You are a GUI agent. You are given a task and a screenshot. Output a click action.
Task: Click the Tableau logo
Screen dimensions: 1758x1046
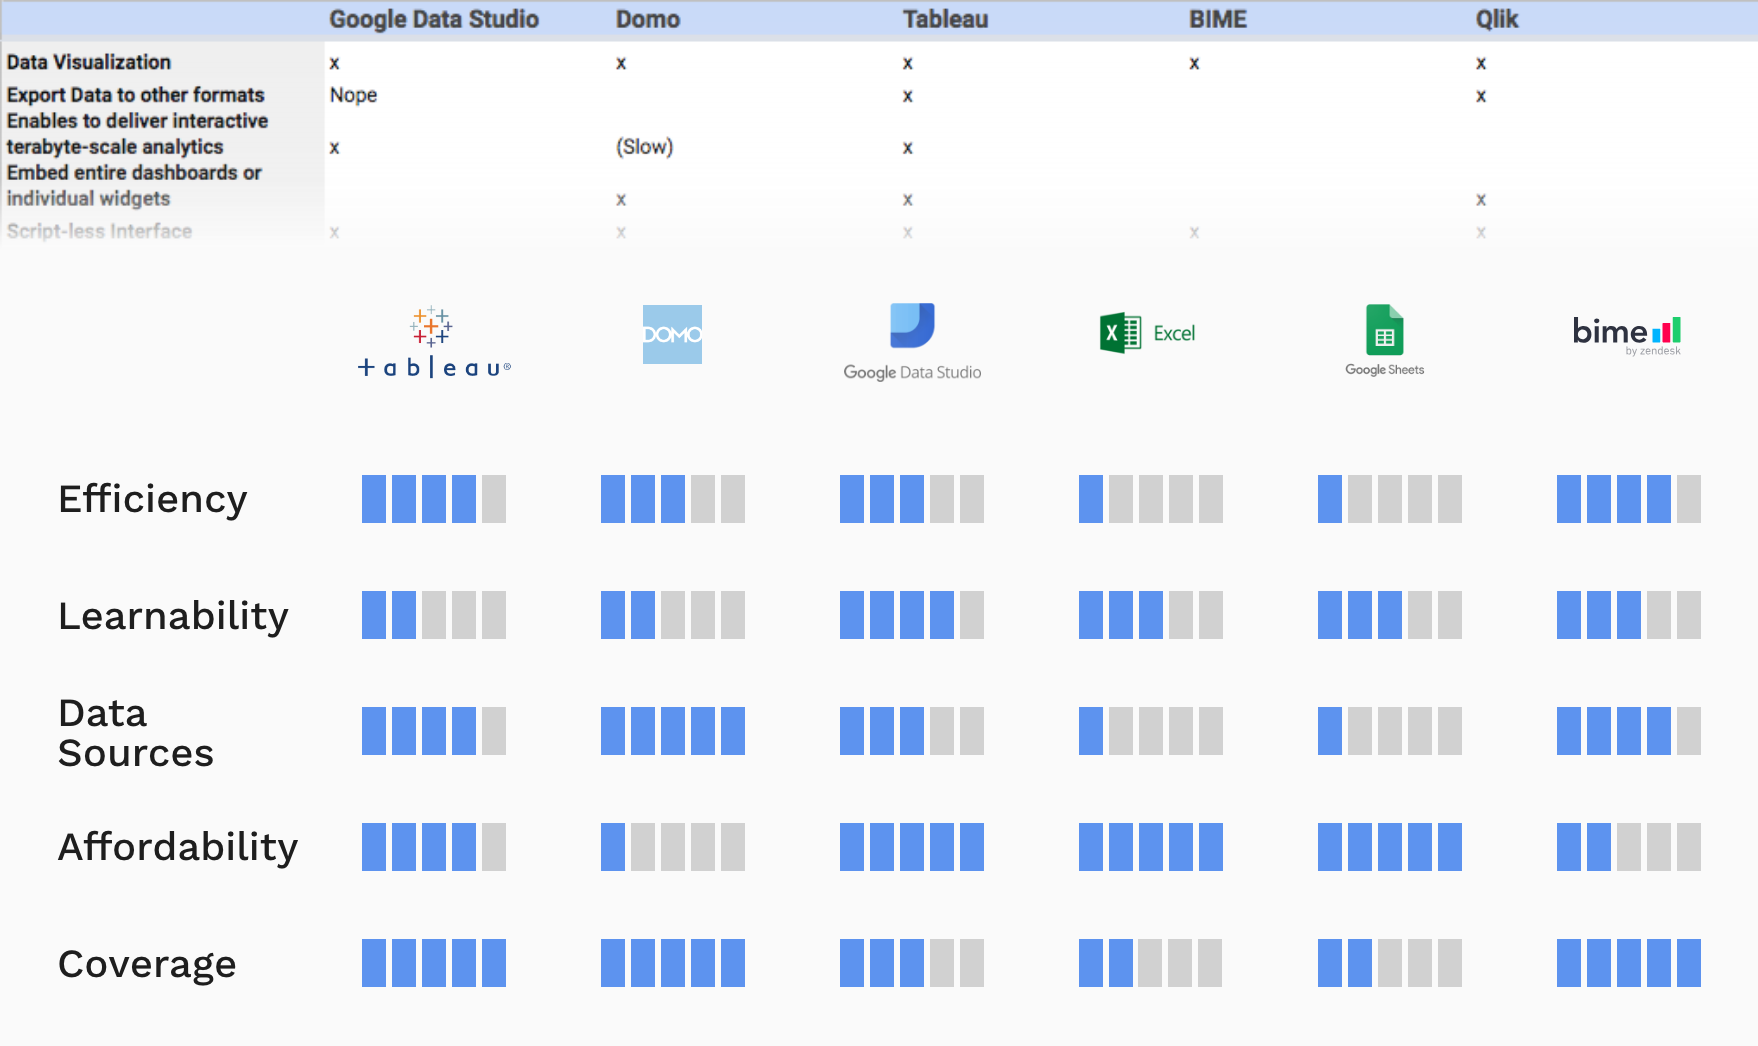(434, 342)
